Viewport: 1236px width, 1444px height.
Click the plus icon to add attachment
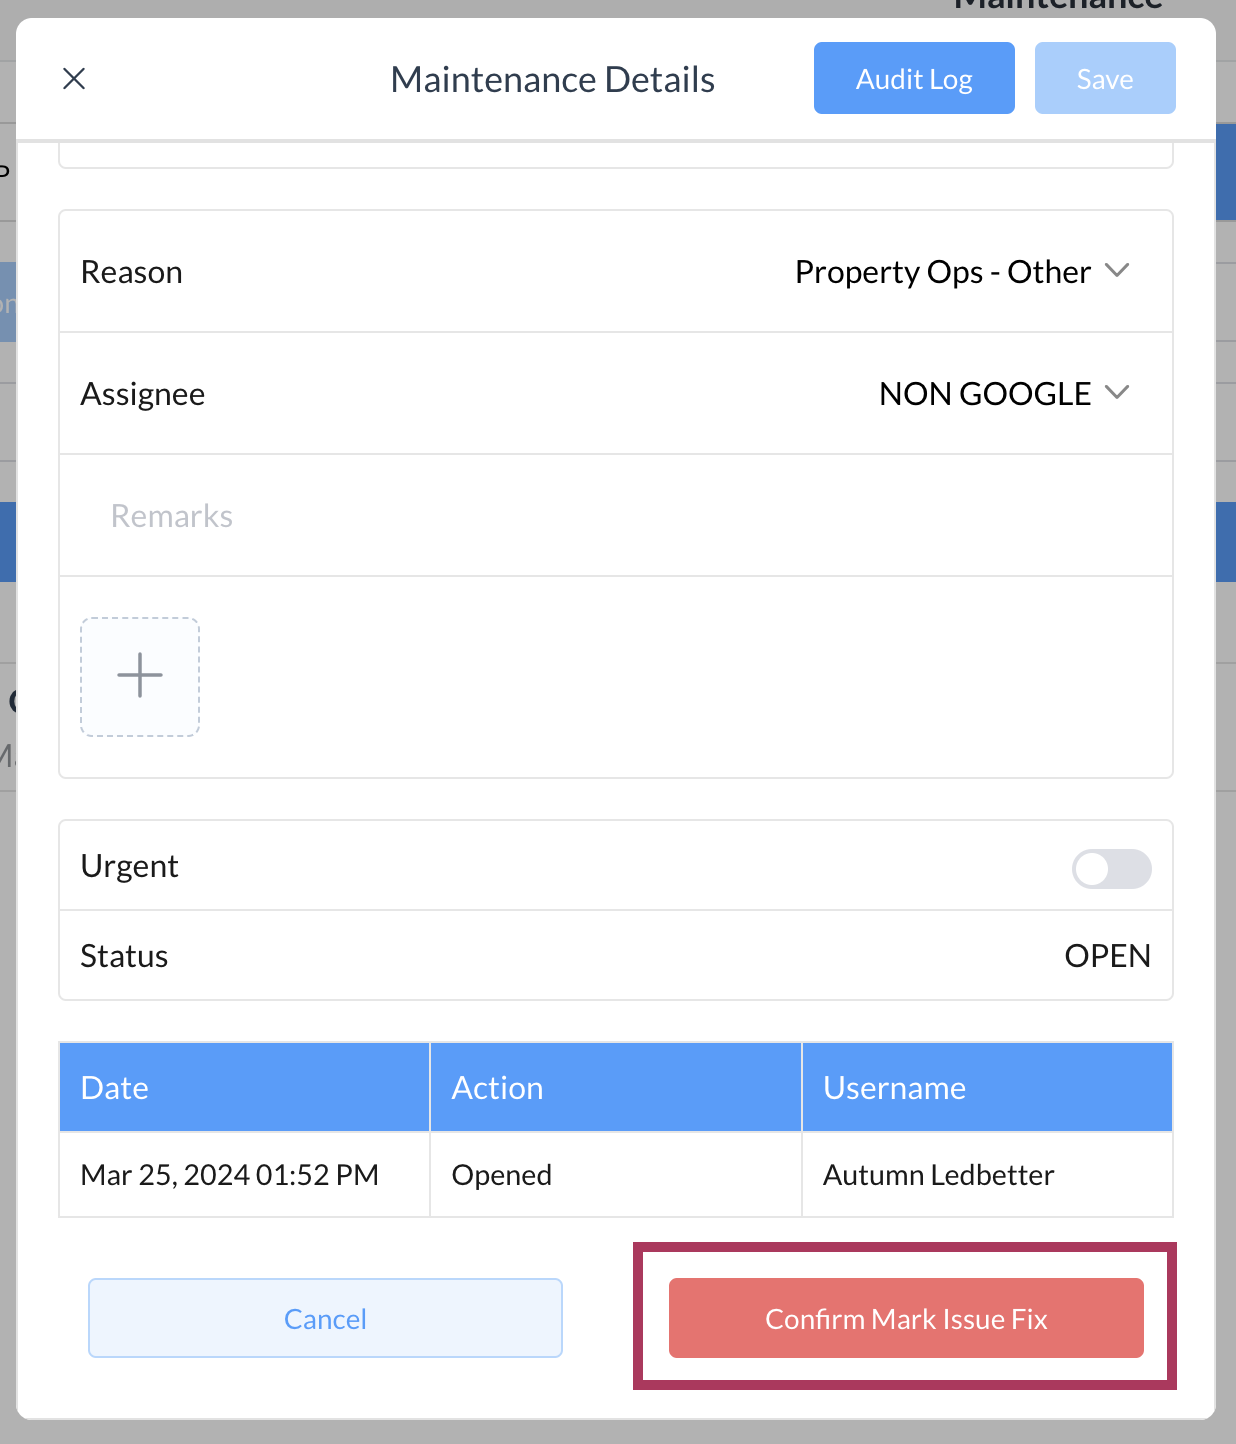pos(140,676)
